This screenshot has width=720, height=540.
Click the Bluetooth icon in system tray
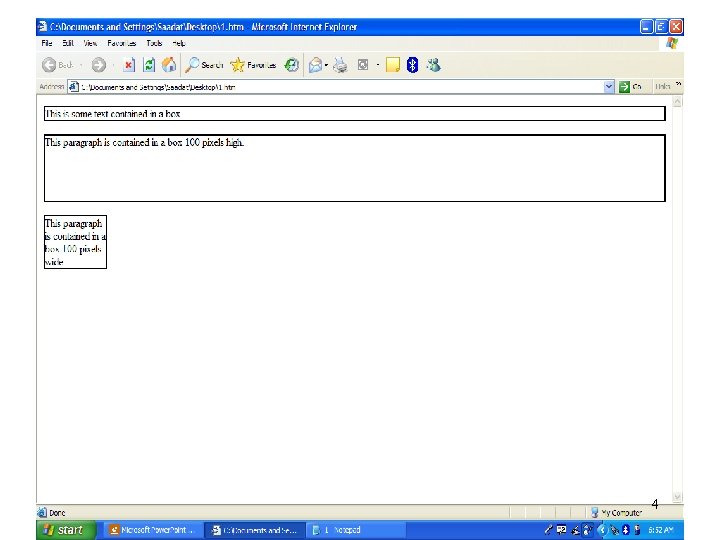coord(625,530)
